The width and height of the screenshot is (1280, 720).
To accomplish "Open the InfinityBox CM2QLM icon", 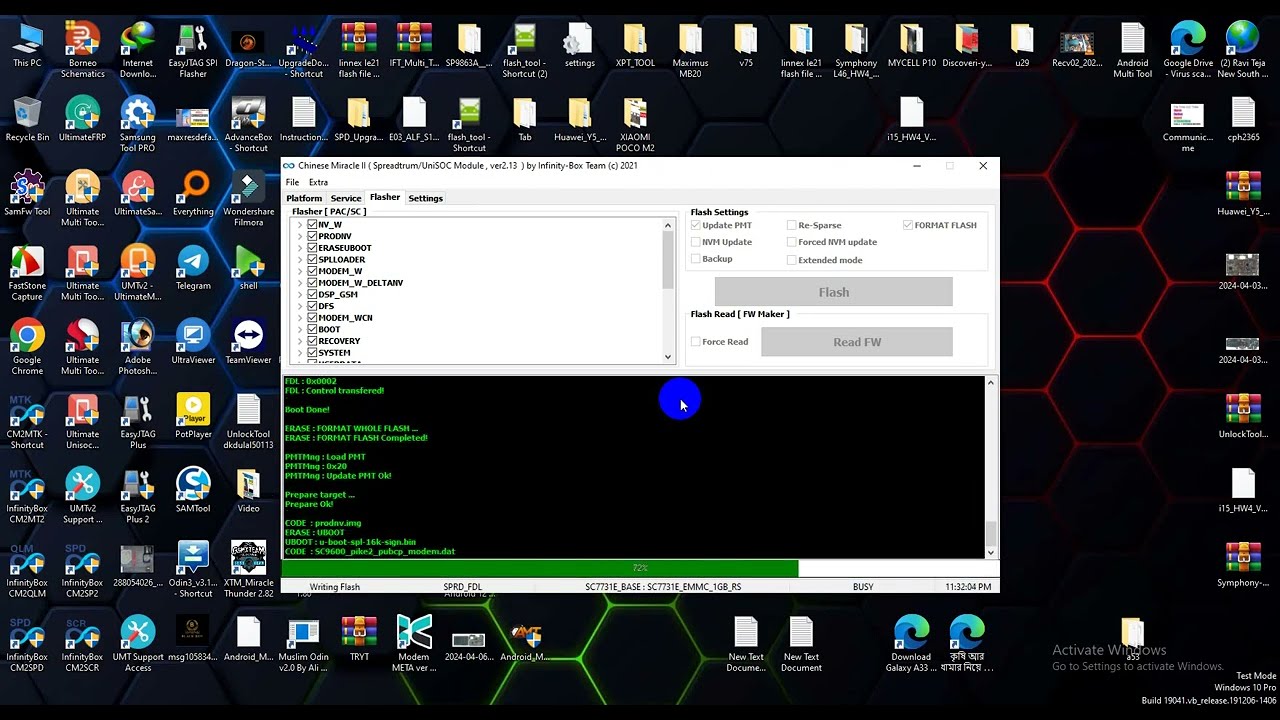I will (x=27, y=571).
